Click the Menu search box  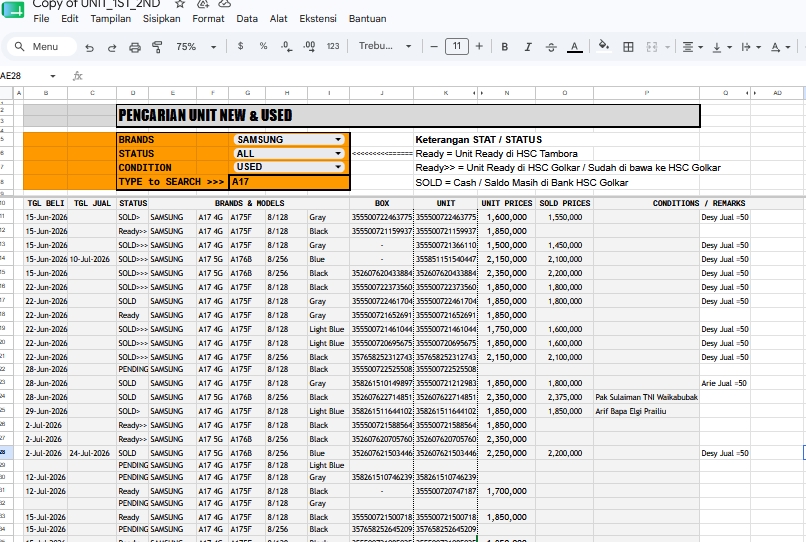click(x=42, y=47)
